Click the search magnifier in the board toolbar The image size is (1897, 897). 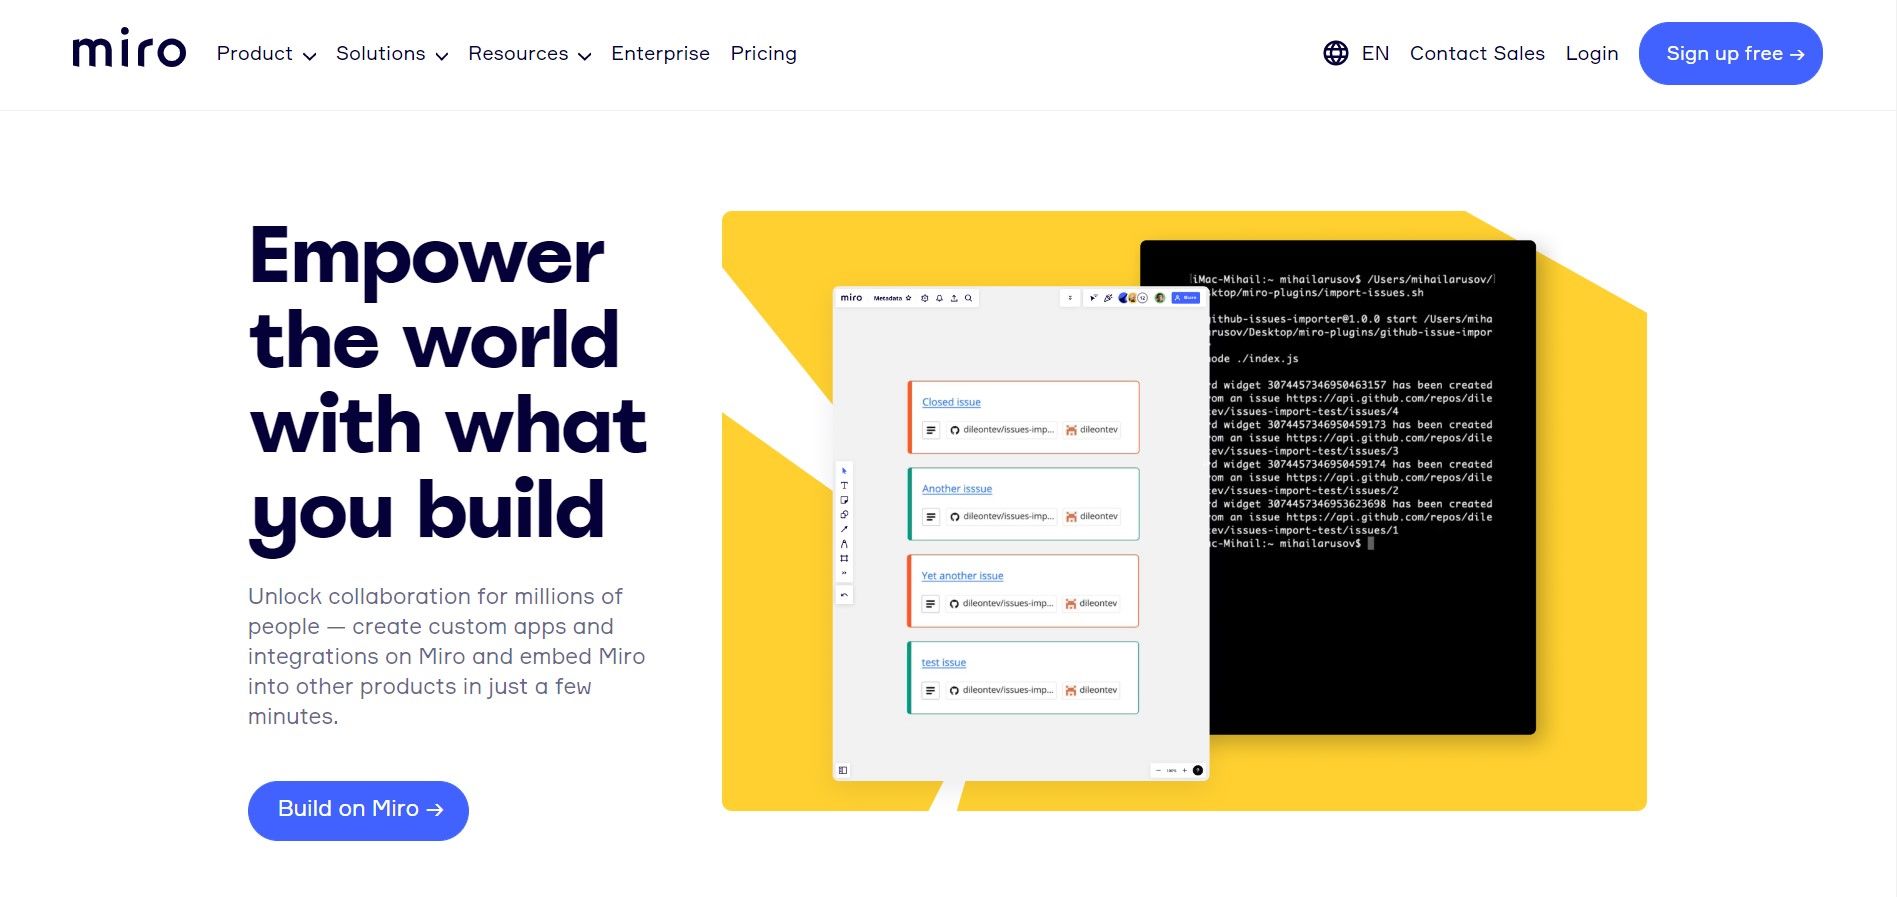[x=968, y=298]
